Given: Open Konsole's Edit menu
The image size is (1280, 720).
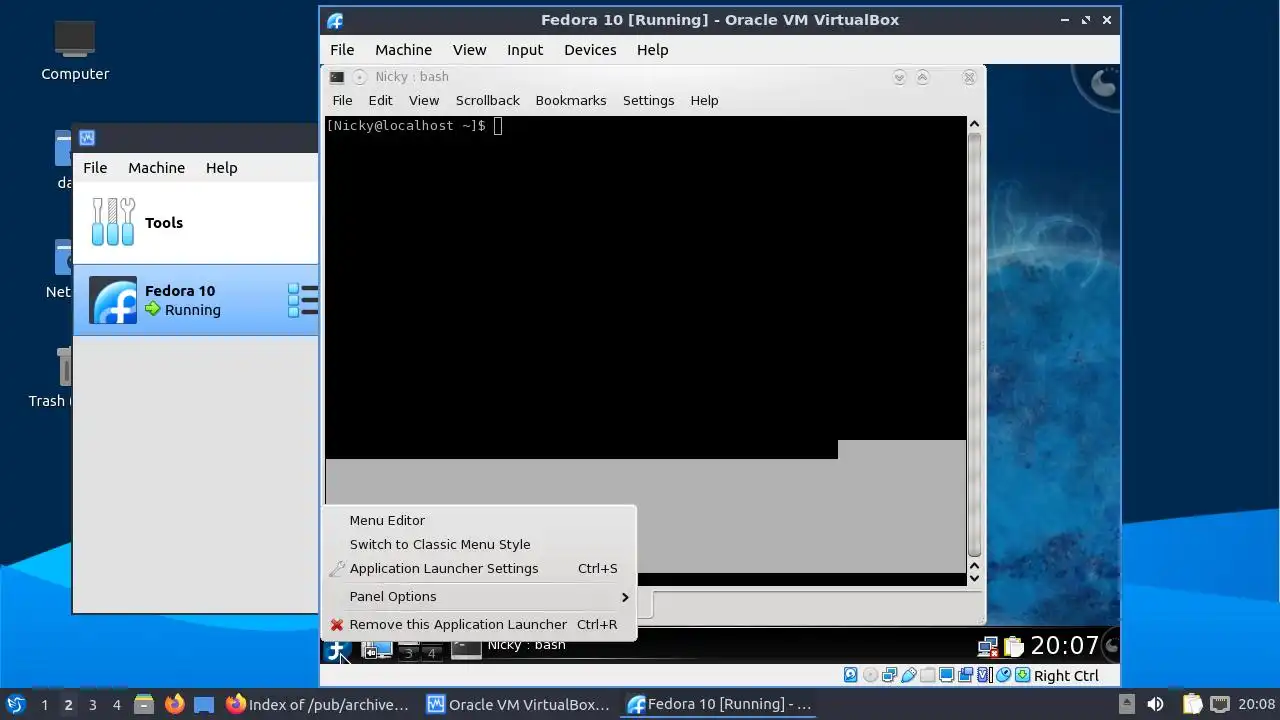Looking at the screenshot, I should [x=380, y=100].
